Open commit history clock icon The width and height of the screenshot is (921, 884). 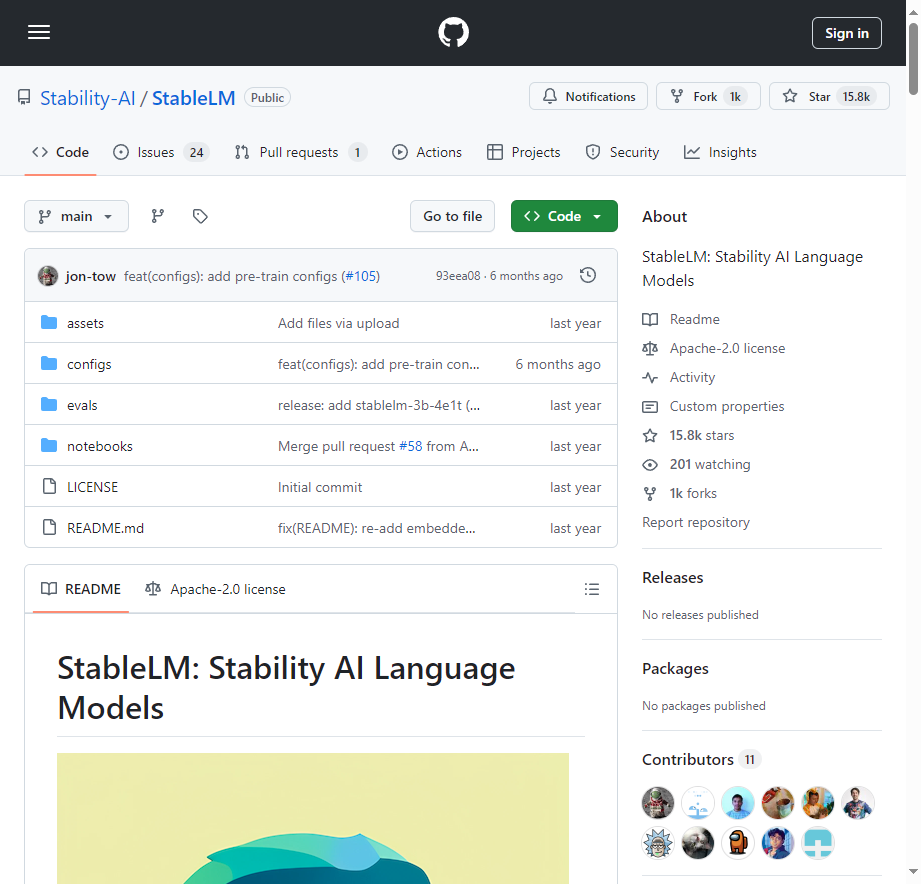588,275
